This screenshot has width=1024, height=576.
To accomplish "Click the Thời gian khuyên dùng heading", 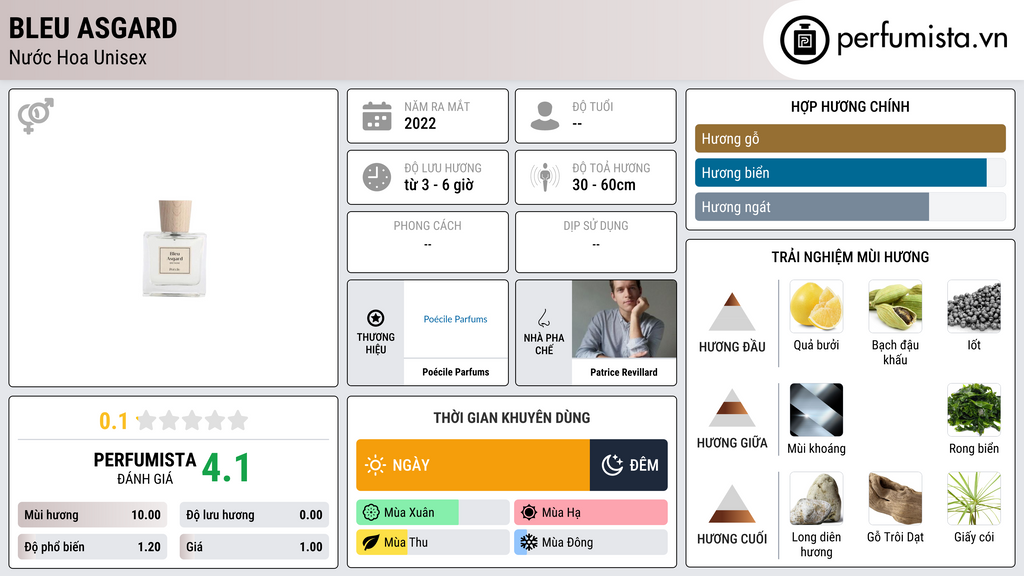I will (512, 418).
